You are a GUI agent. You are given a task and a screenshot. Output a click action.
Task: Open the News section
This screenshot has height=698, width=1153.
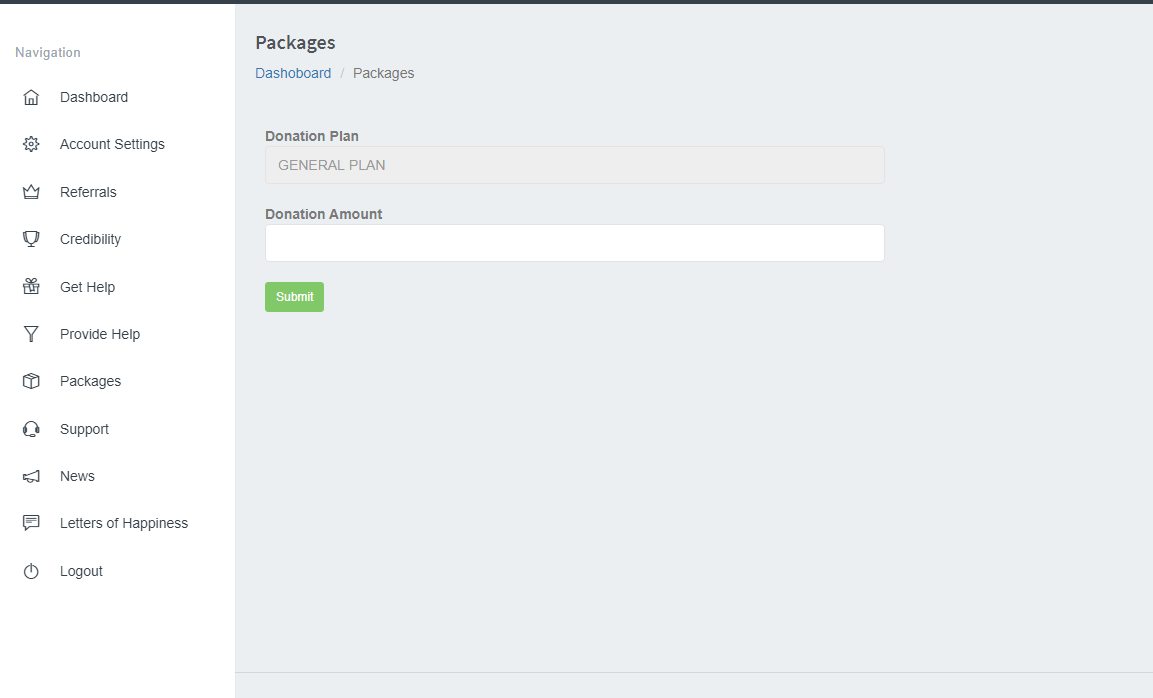[x=77, y=476]
